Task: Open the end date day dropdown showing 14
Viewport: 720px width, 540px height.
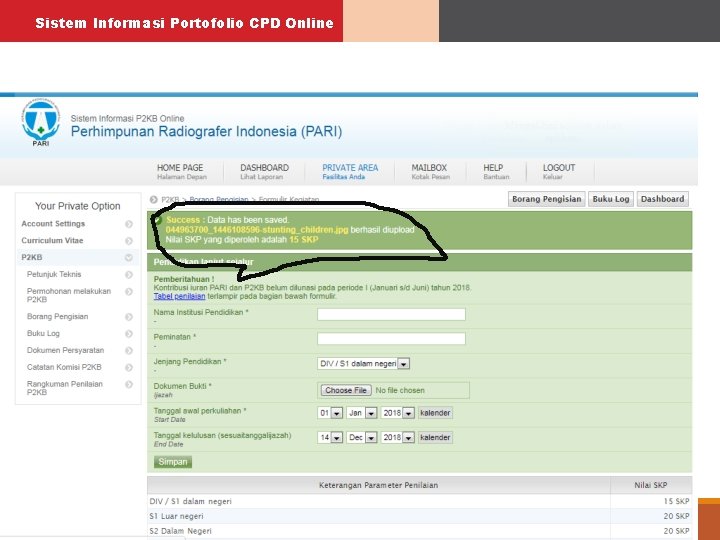Action: point(330,438)
